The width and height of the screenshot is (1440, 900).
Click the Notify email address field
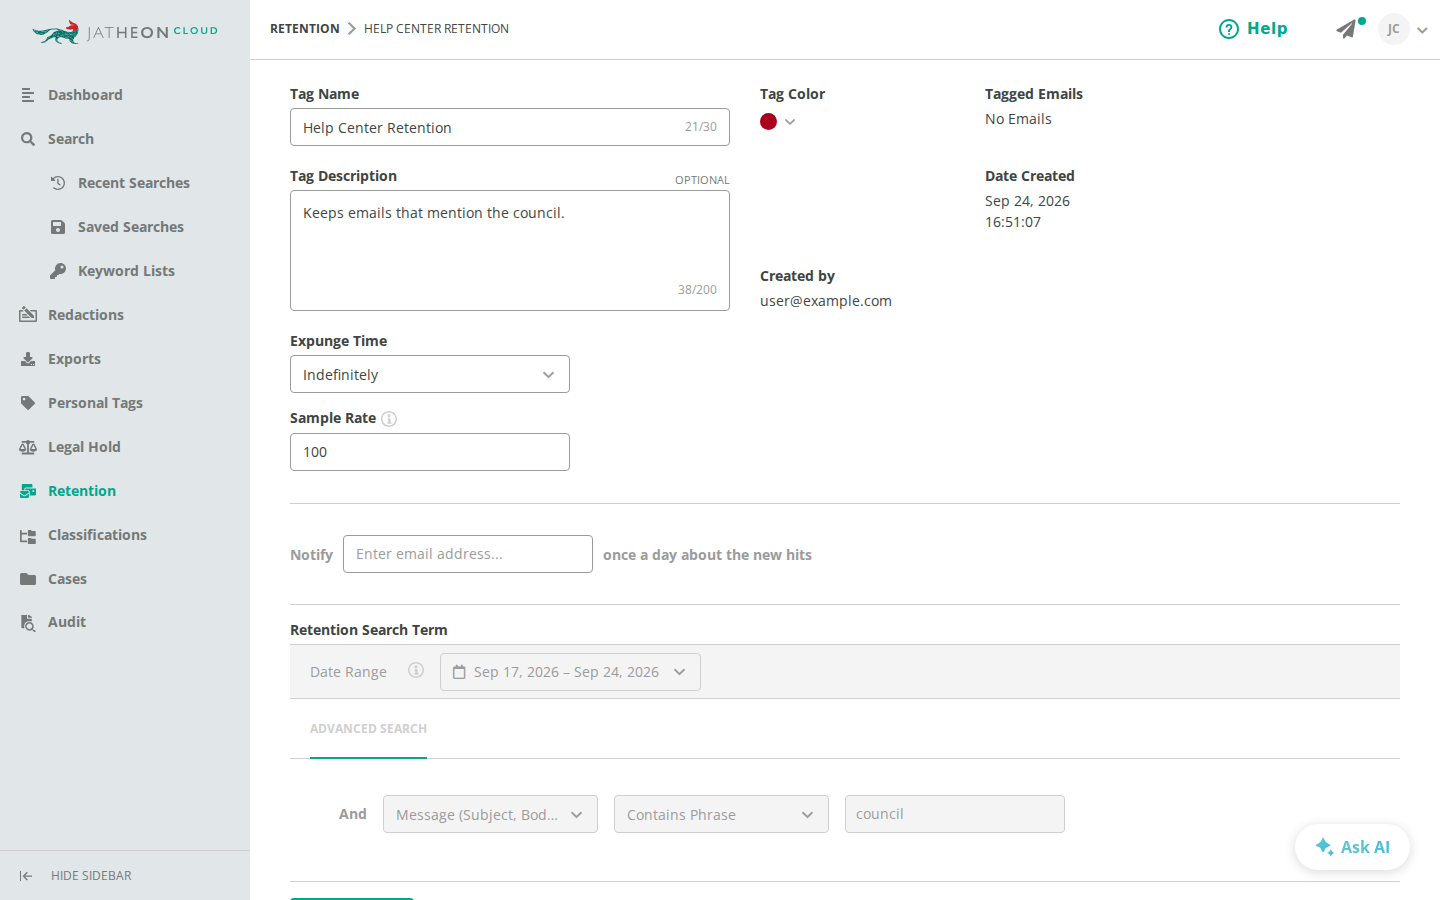(x=468, y=554)
